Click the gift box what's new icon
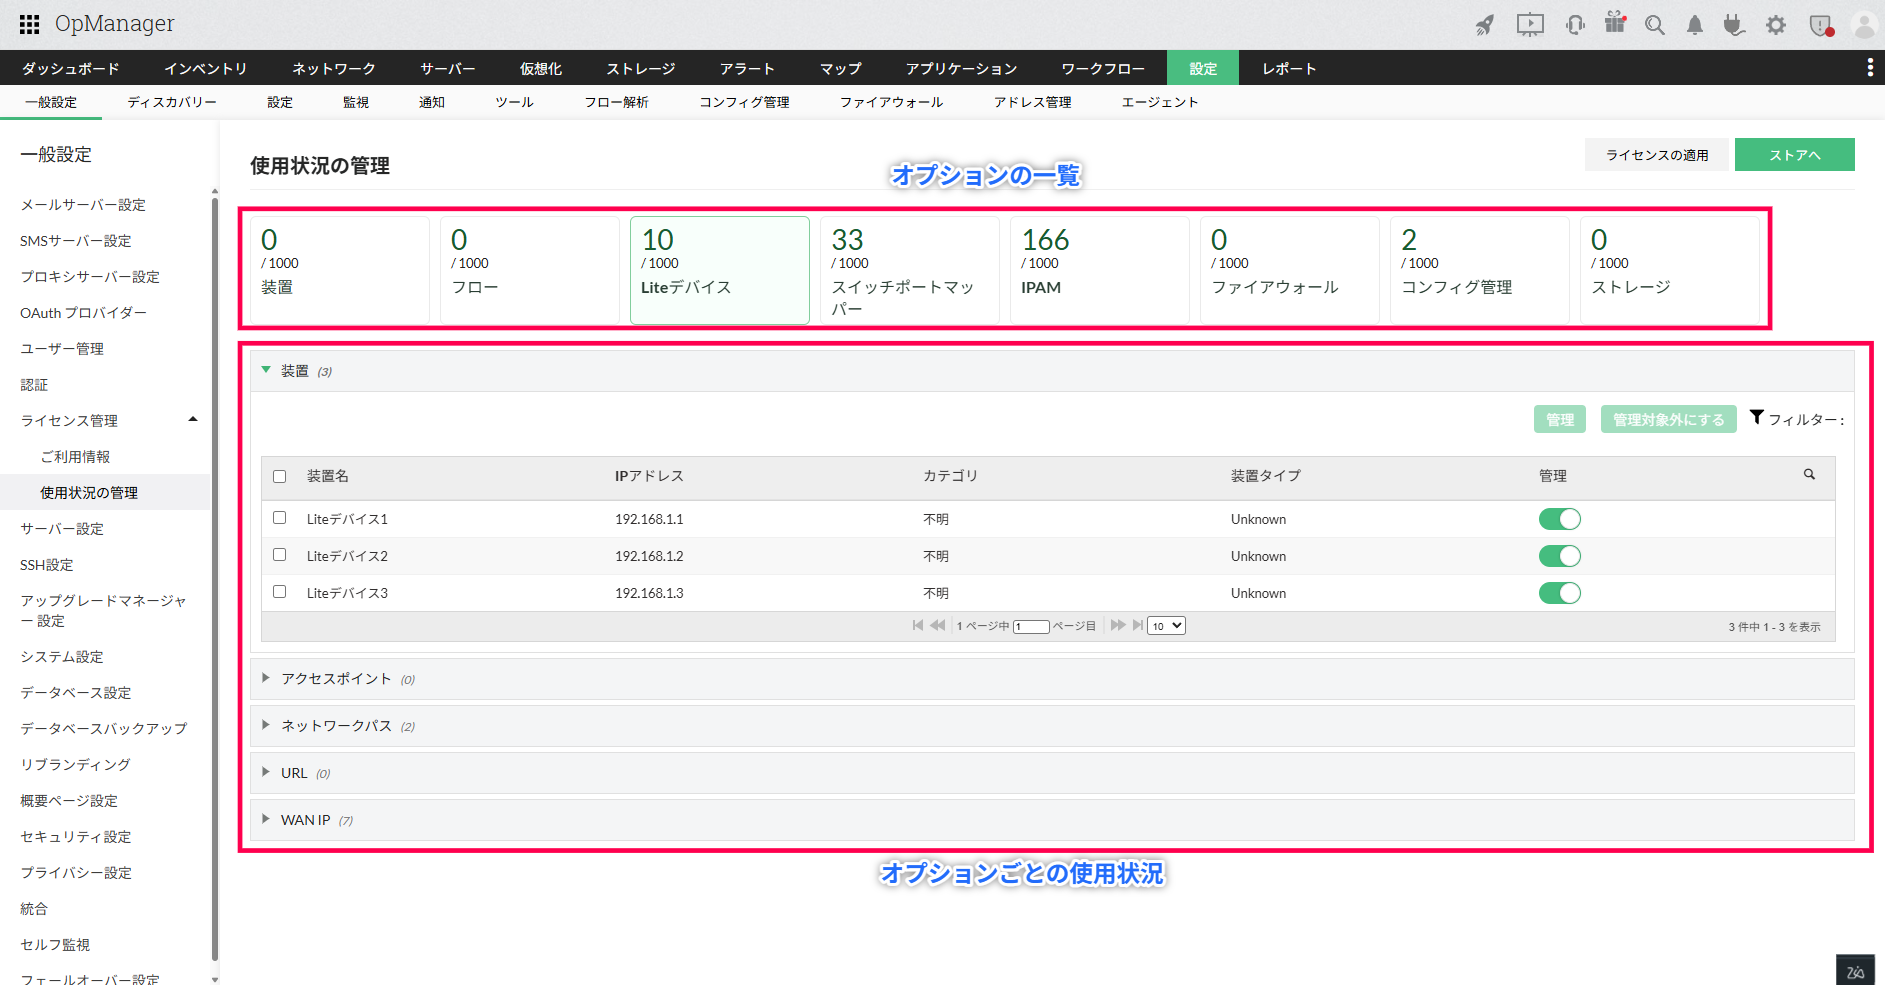 click(x=1615, y=23)
